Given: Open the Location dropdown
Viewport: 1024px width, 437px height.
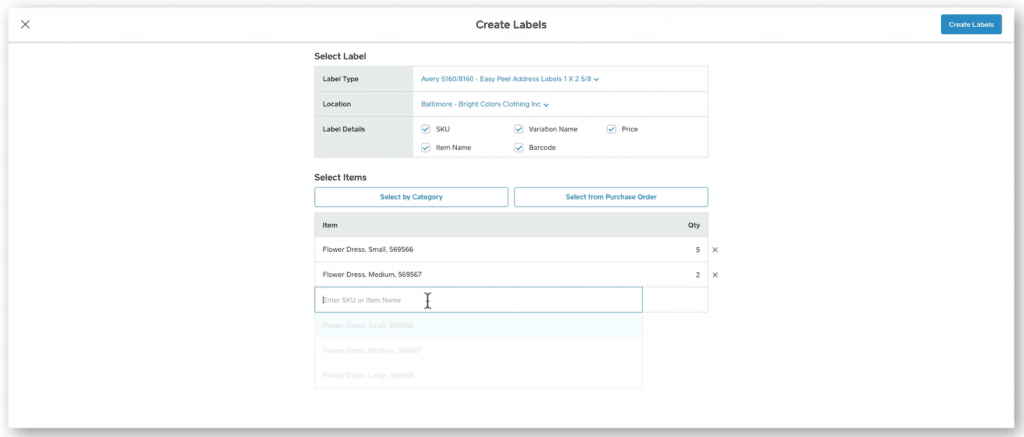Looking at the screenshot, I should point(485,104).
